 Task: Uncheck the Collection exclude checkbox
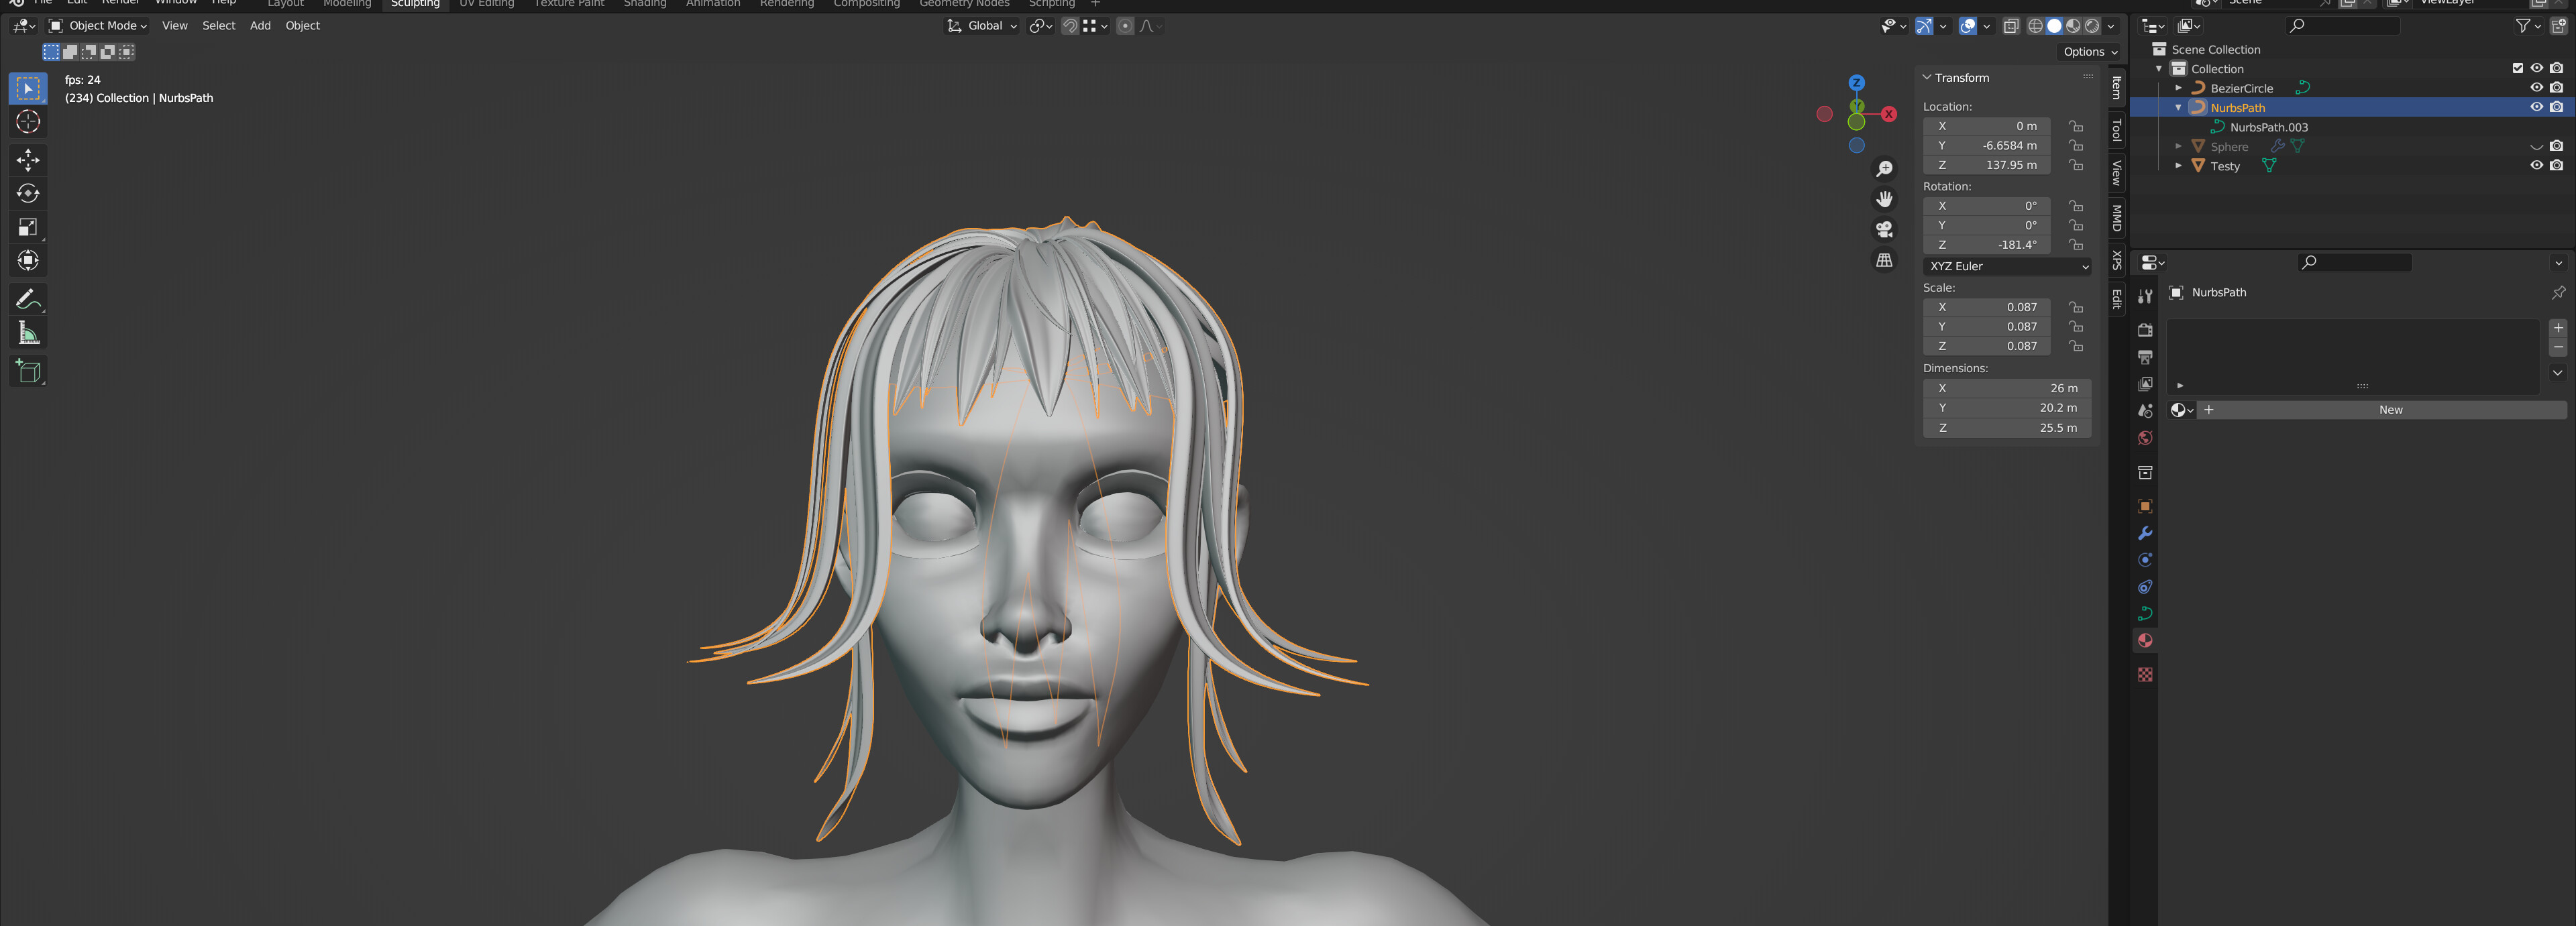[2517, 68]
